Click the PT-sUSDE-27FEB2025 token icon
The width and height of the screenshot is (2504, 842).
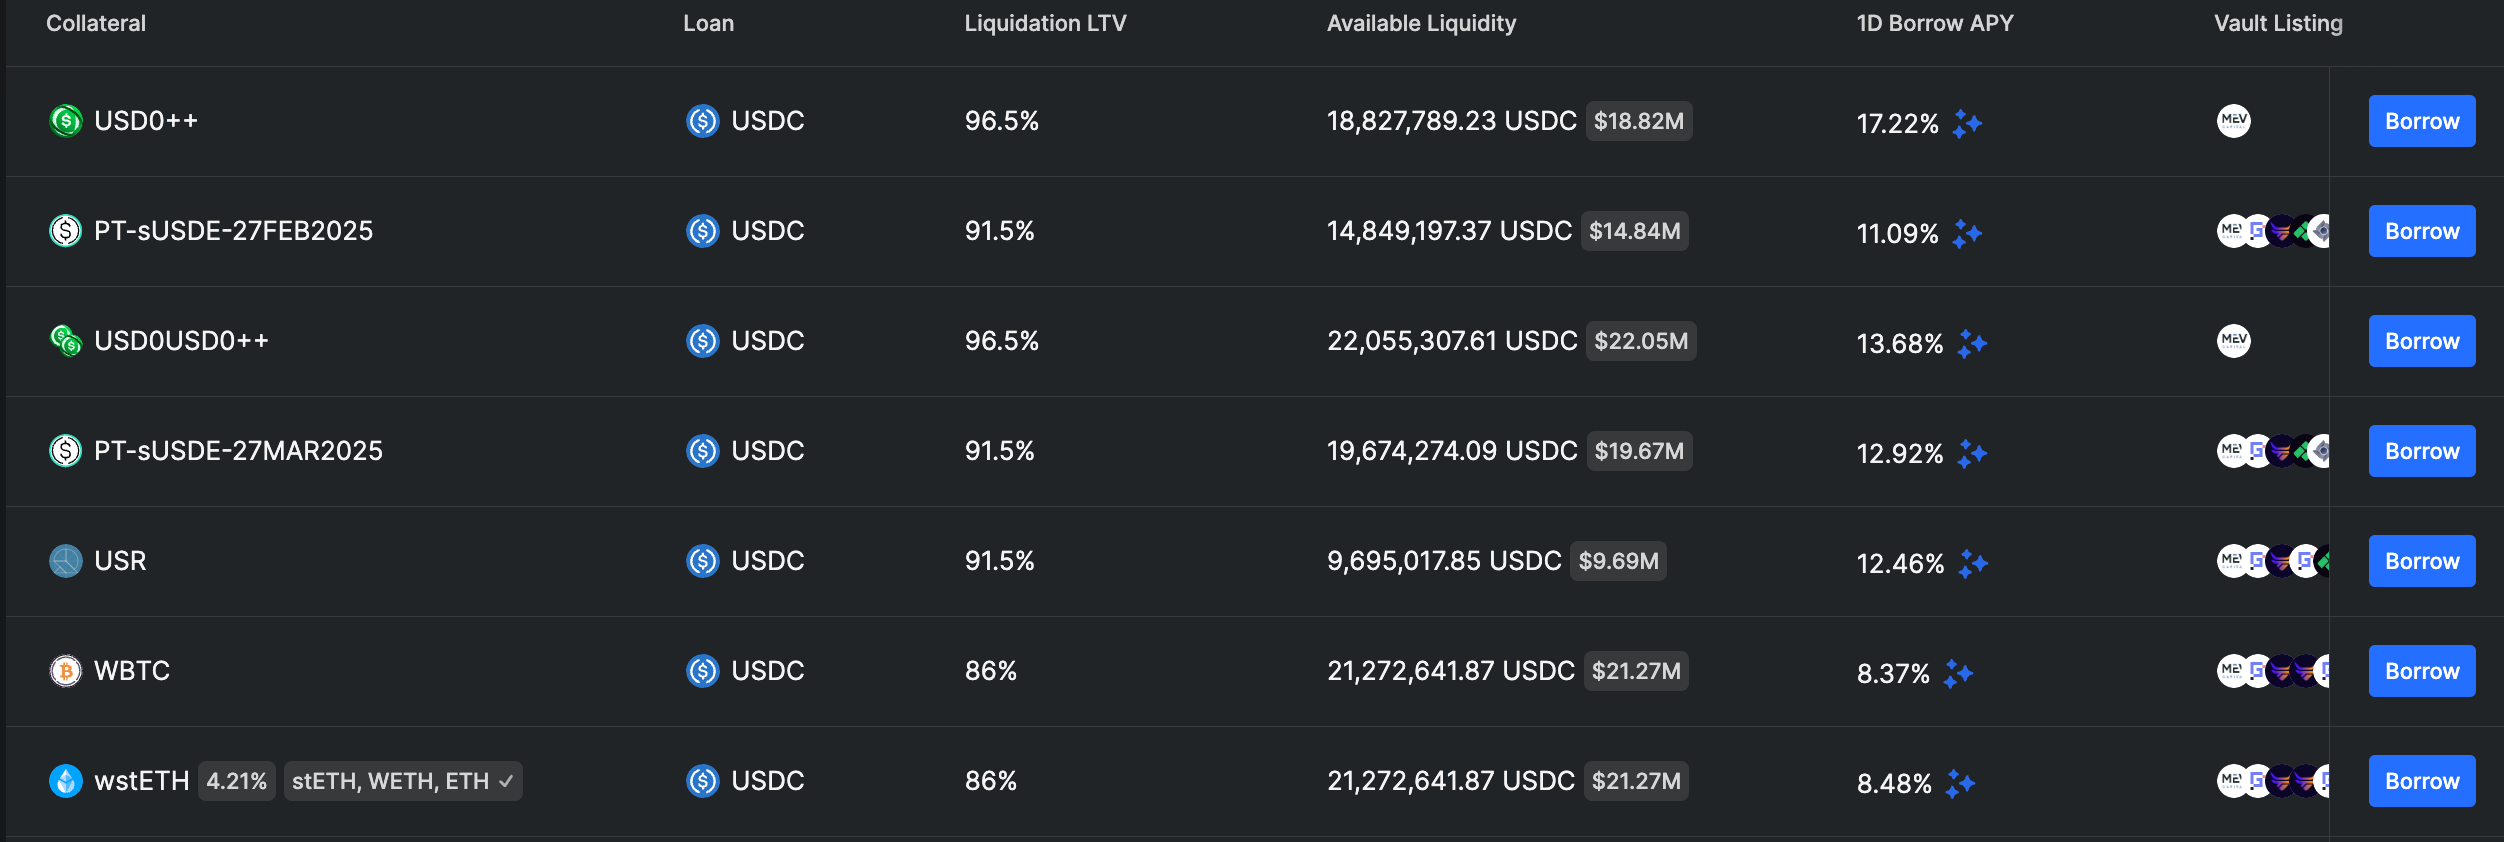tap(66, 231)
